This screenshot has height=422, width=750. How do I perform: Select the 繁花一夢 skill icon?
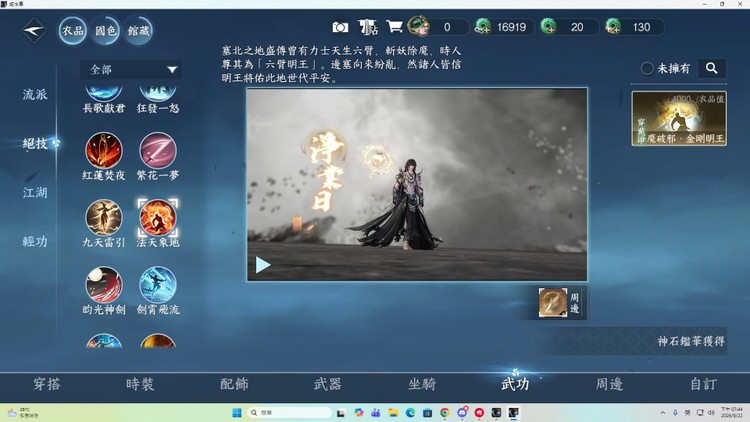coord(158,151)
